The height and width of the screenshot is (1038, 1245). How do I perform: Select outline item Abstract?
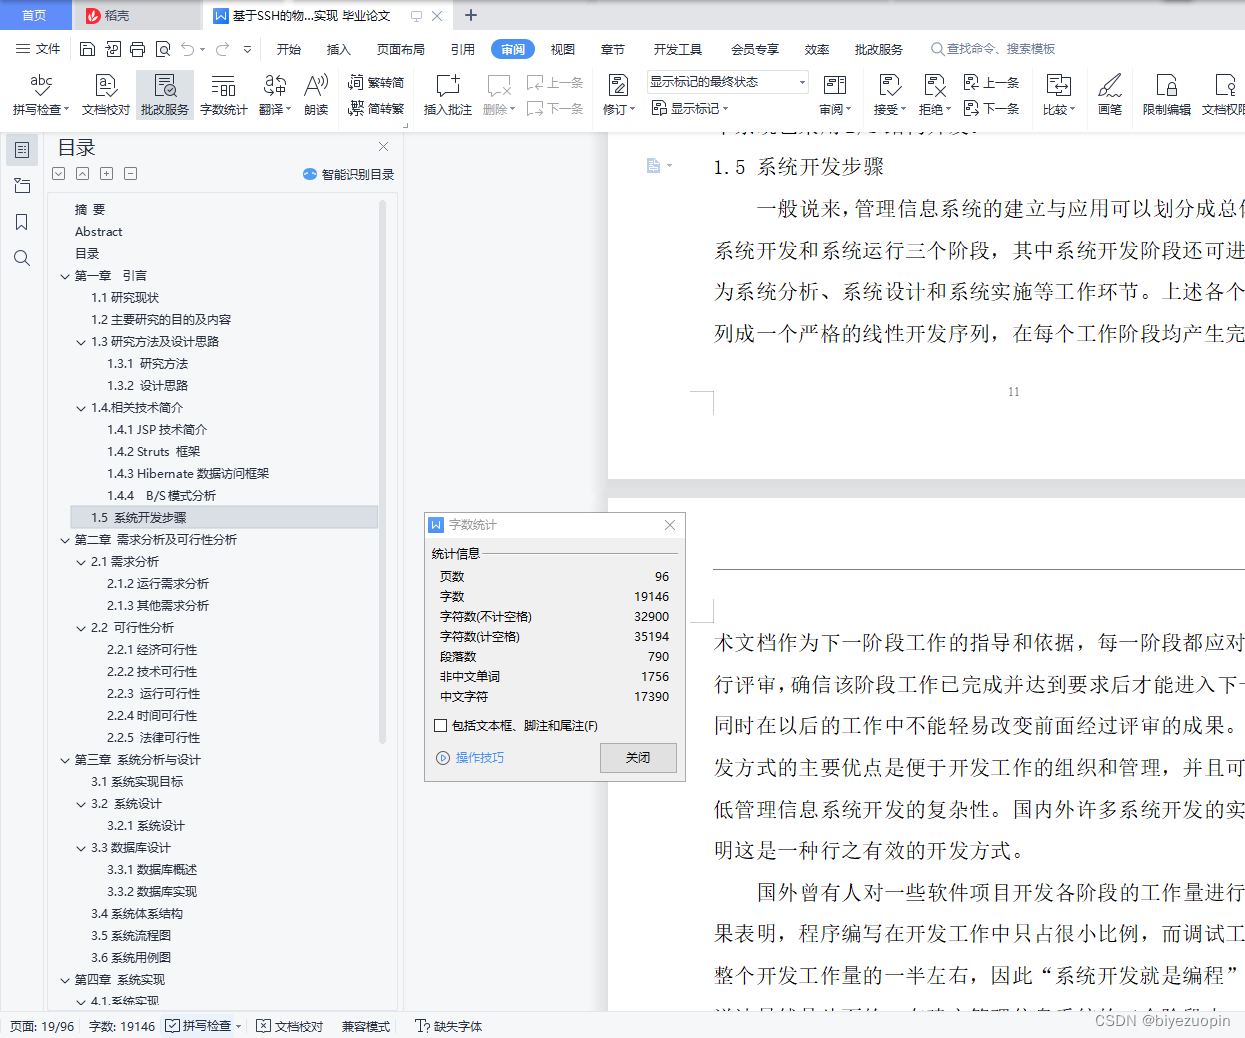[x=99, y=232]
